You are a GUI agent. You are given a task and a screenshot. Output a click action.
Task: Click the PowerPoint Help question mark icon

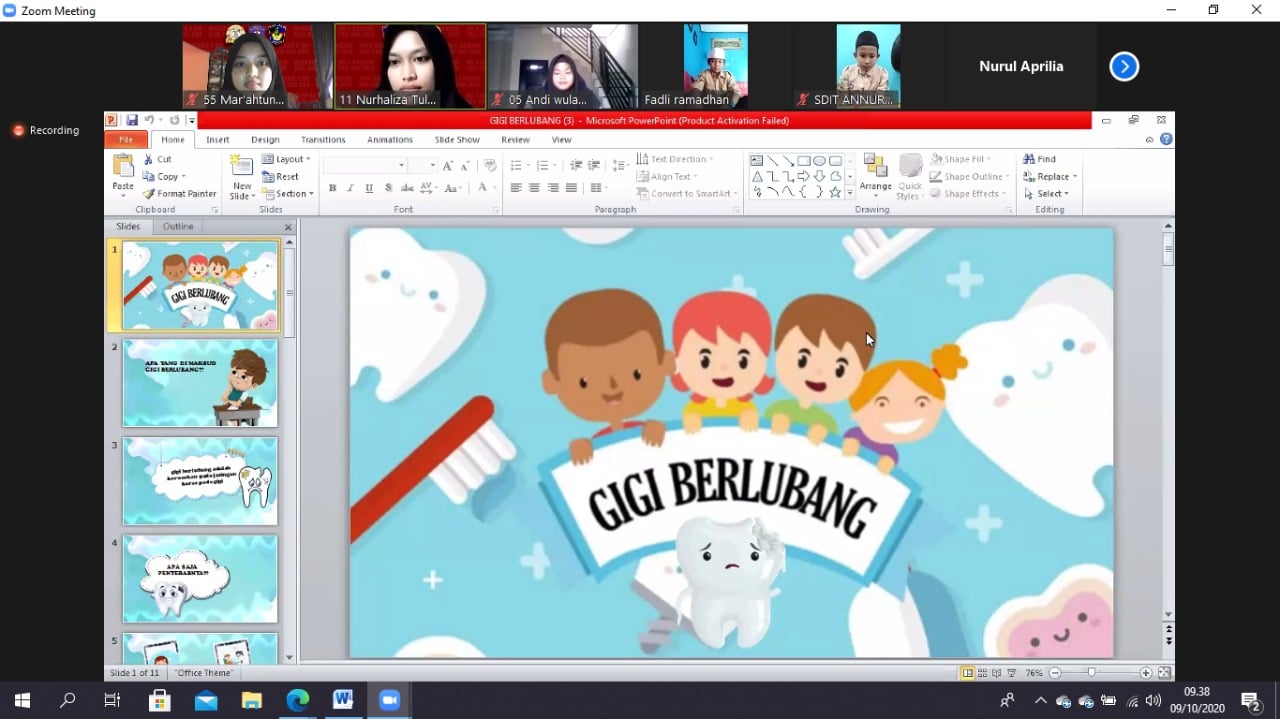[1166, 140]
